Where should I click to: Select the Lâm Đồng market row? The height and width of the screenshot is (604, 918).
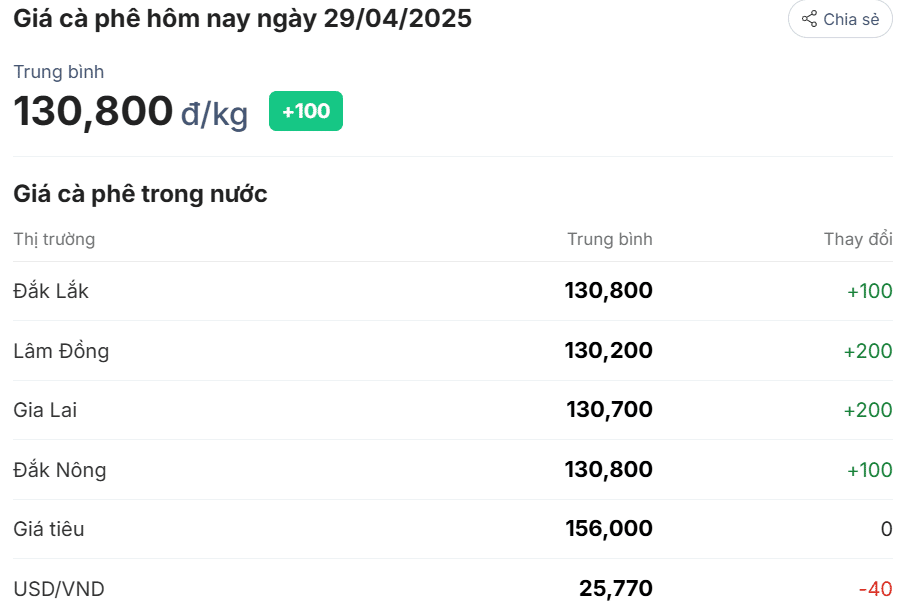pos(453,351)
